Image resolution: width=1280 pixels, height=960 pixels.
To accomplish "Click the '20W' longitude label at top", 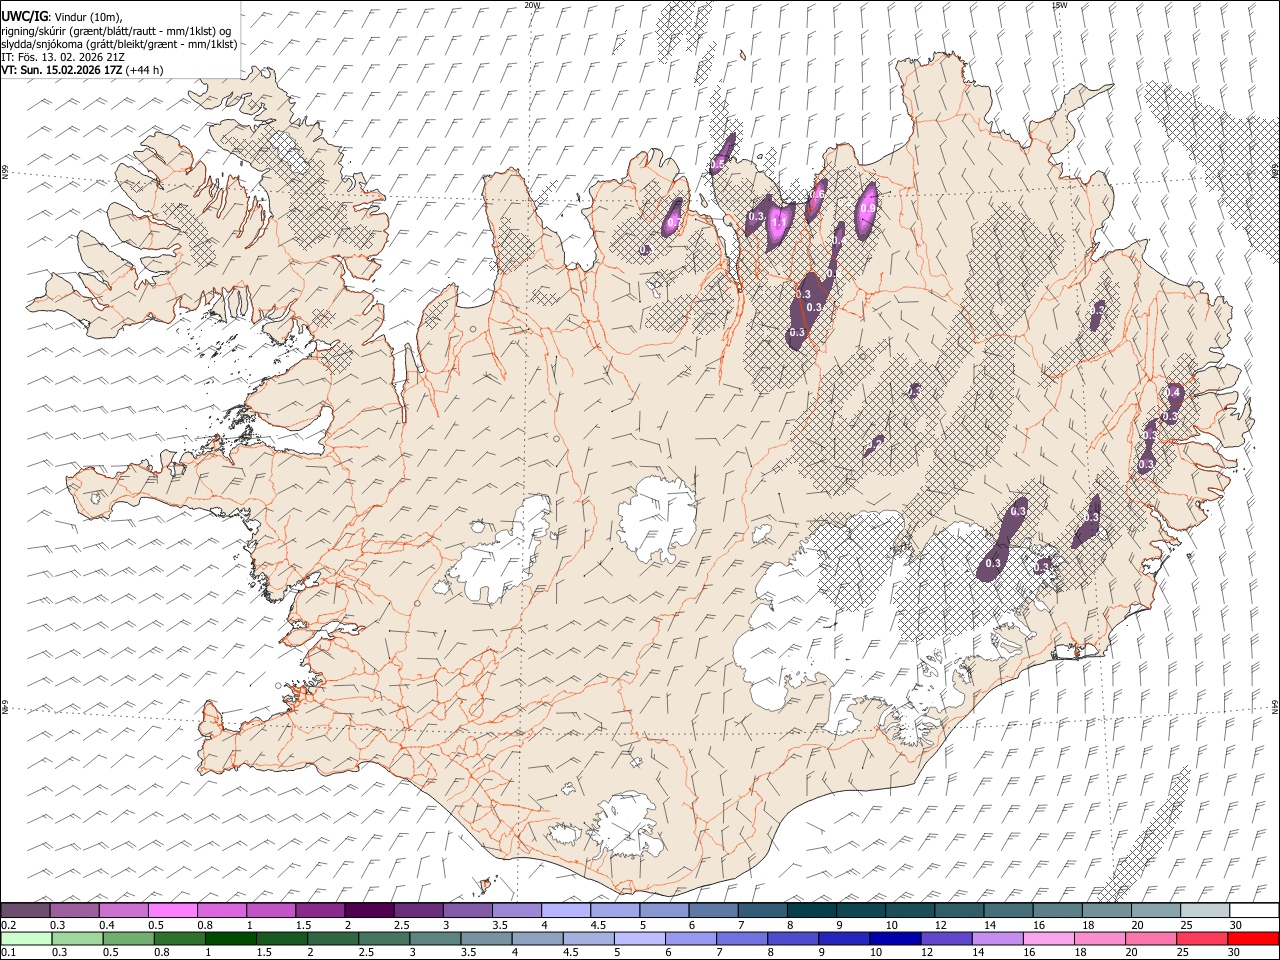I will click(532, 5).
